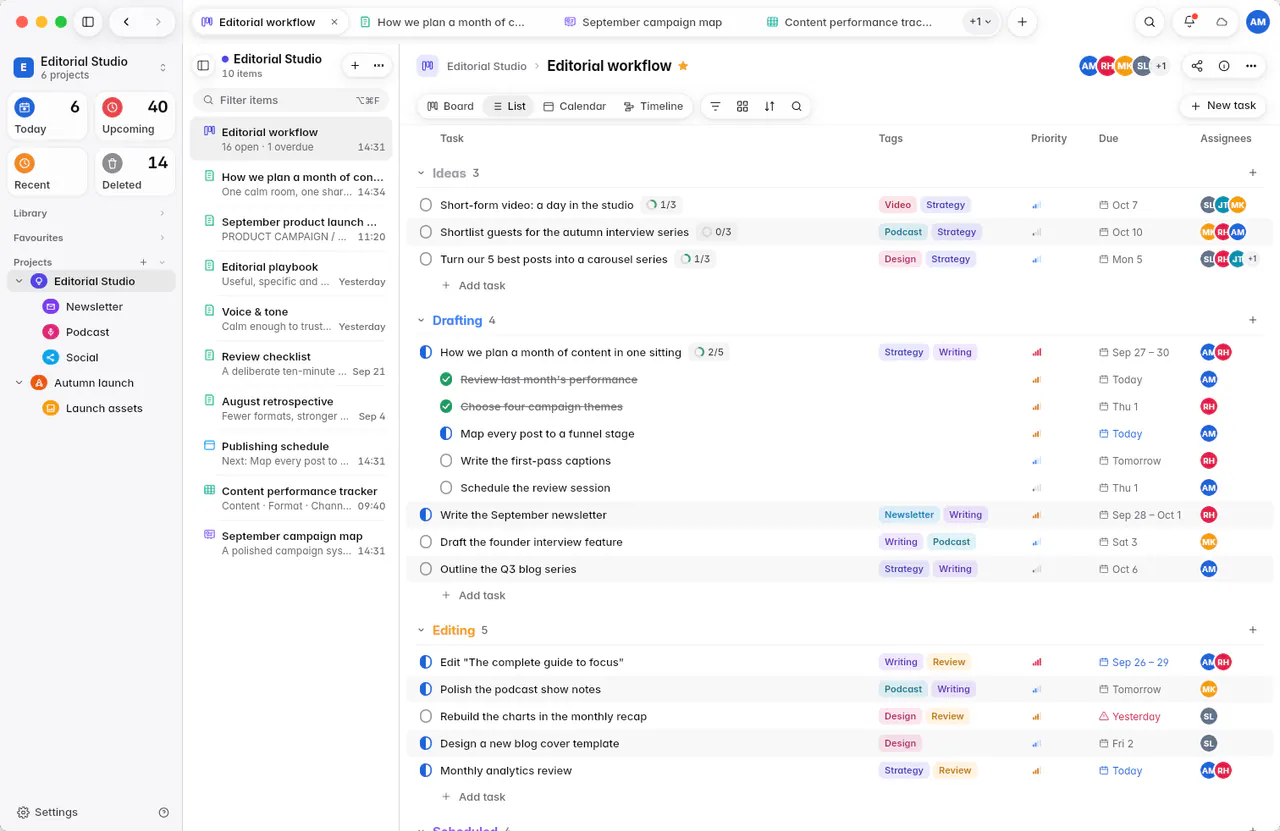Viewport: 1280px width, 831px height.
Task: Collapse the Drafting task group
Action: (421, 321)
